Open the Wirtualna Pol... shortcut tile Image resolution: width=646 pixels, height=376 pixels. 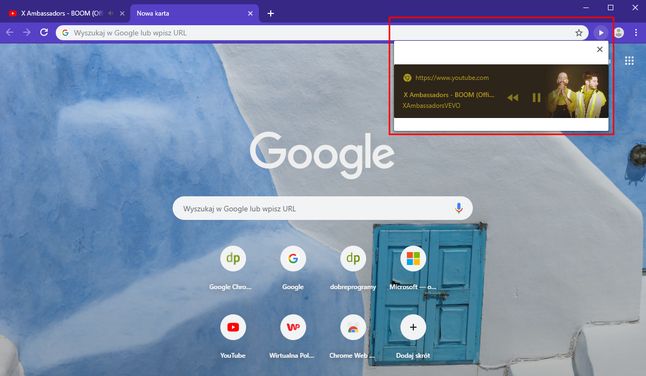point(293,337)
